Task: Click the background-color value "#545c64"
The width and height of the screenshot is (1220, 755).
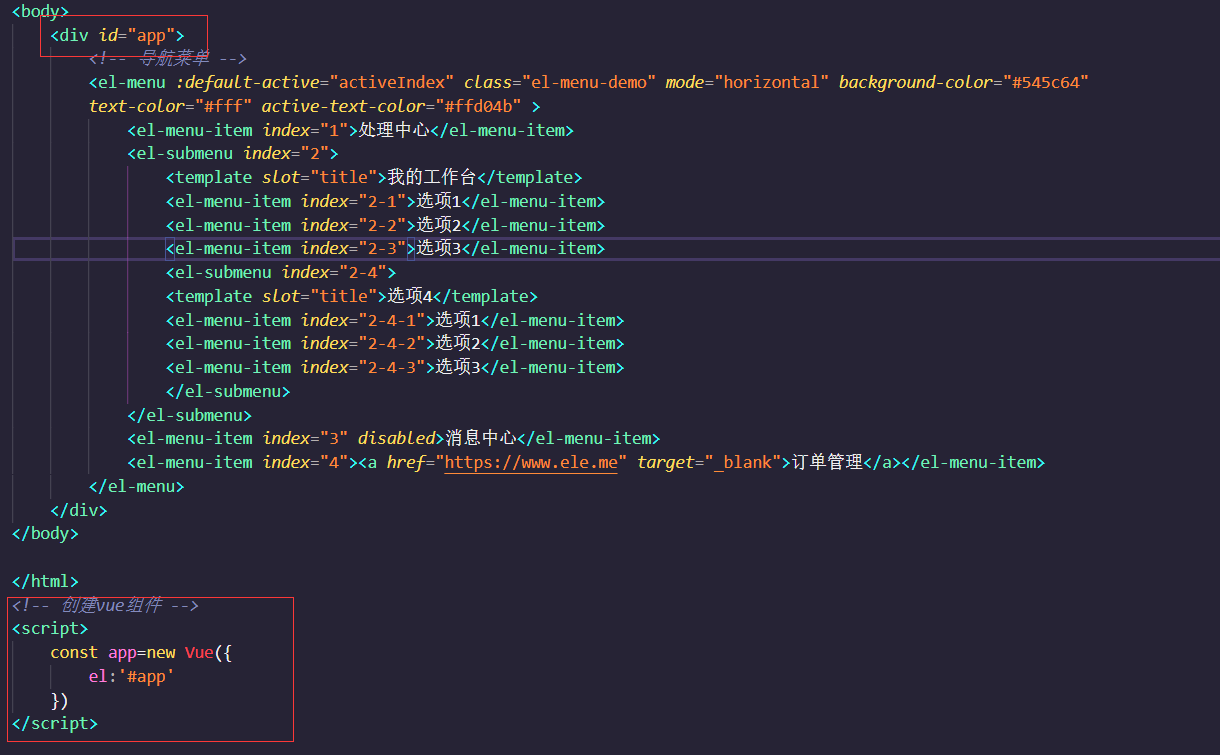Action: point(1045,82)
